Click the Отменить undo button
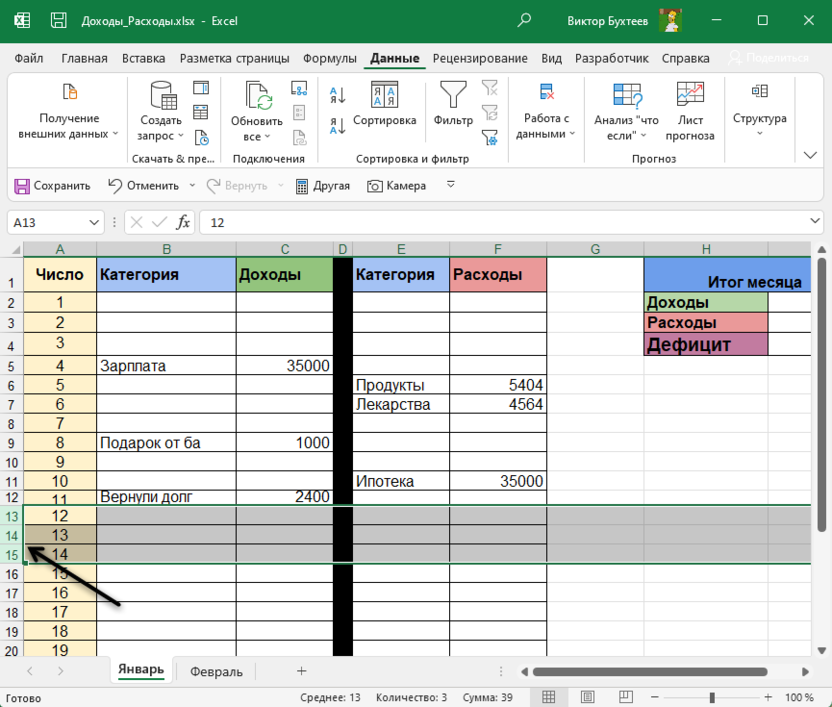The image size is (832, 707). (x=143, y=185)
